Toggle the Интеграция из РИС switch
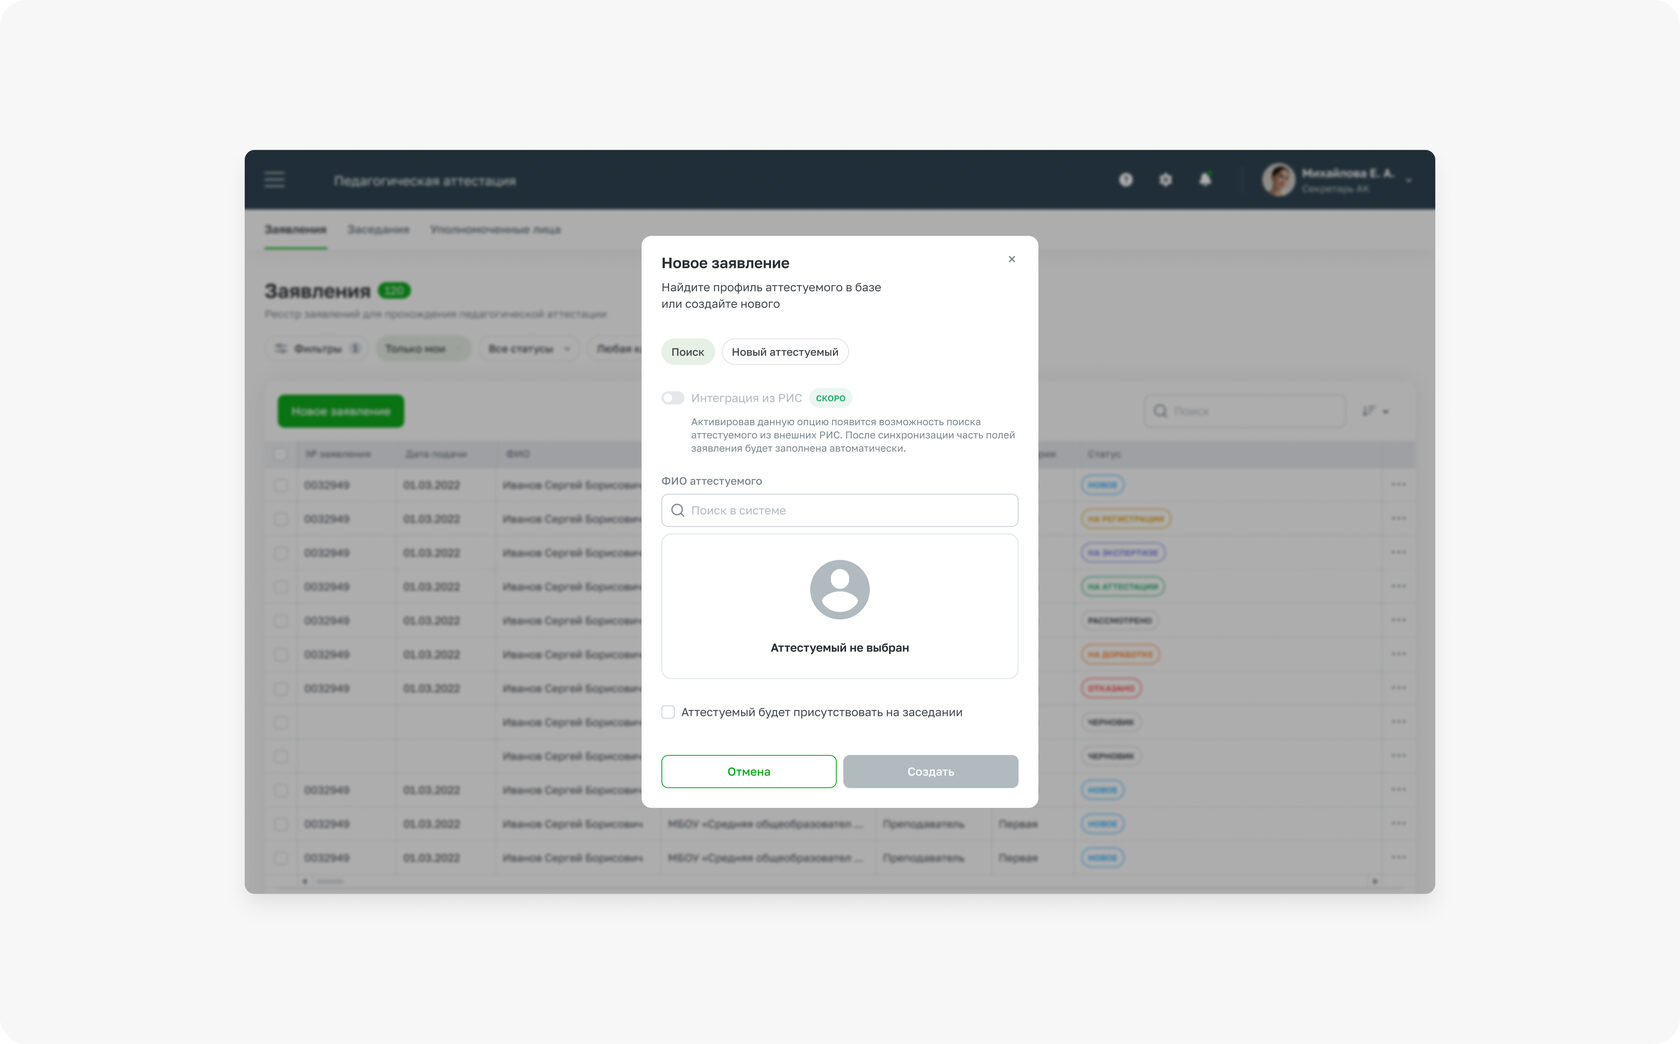 click(x=673, y=398)
